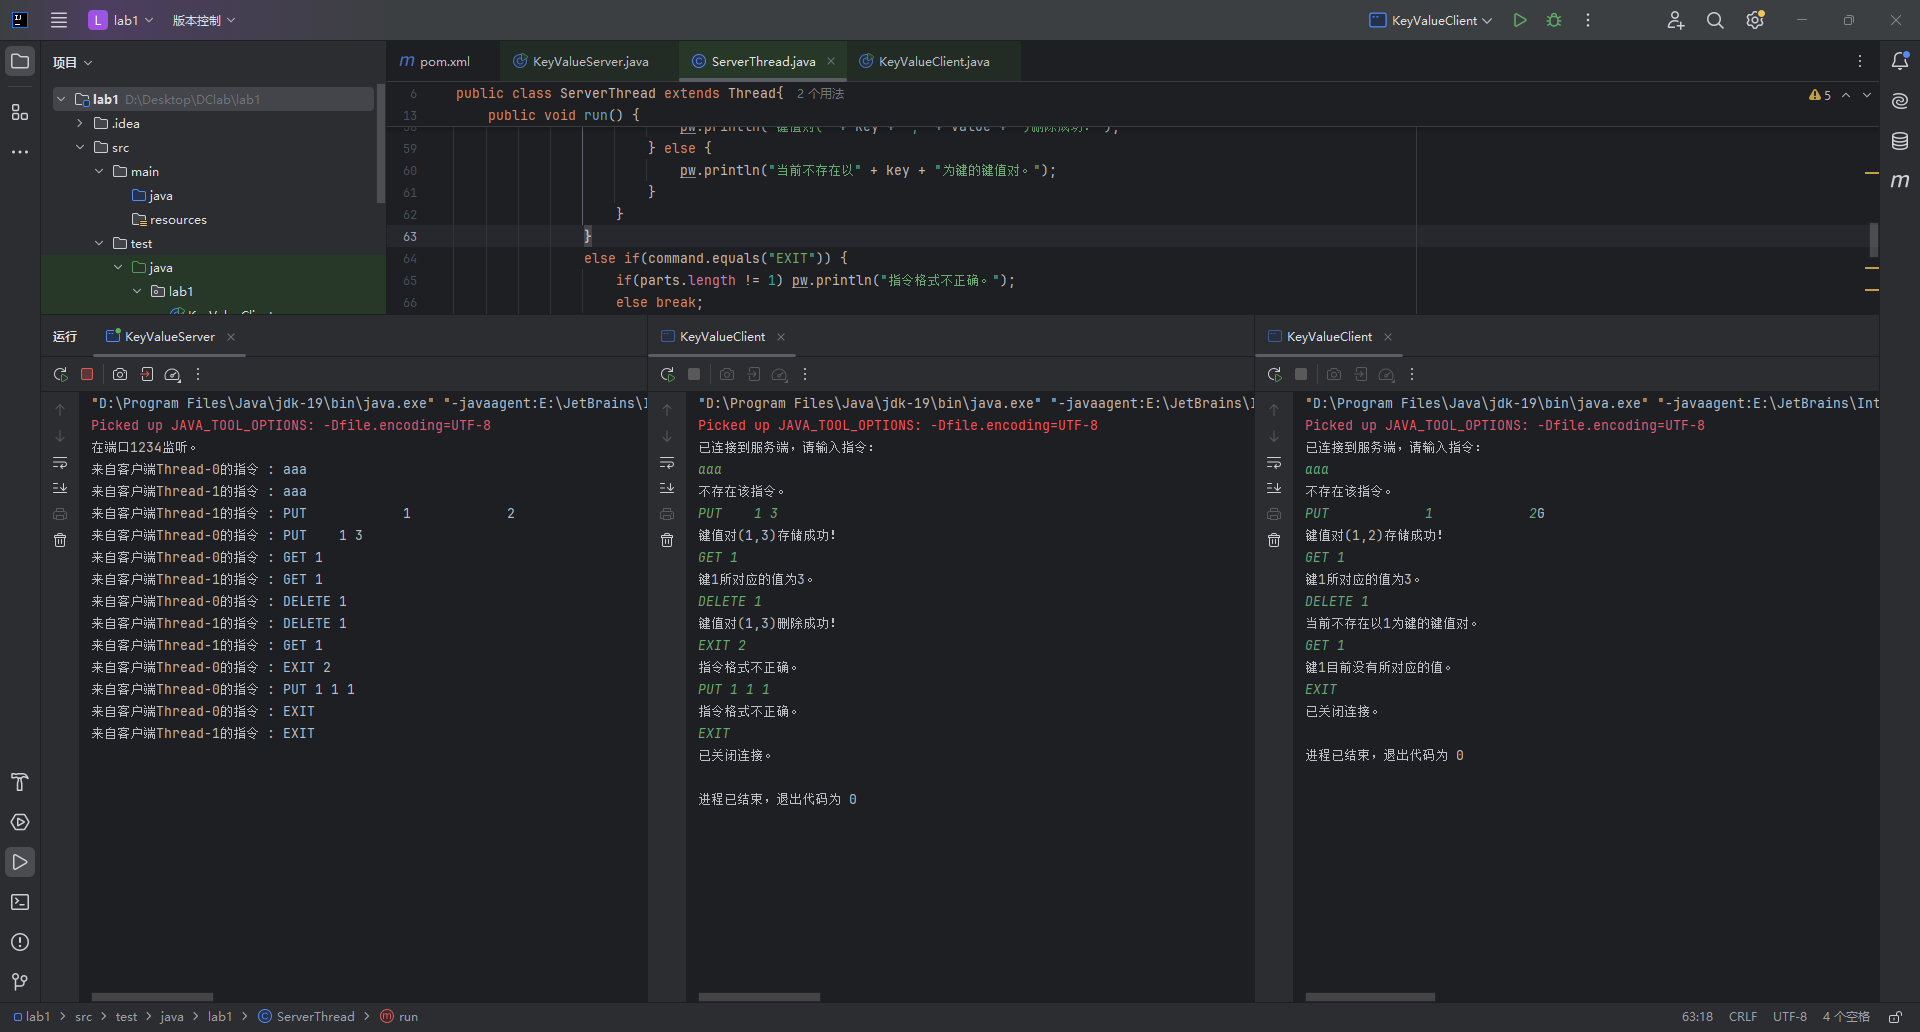
Task: Rerun the rightmost KeyValueClient process
Action: (1275, 374)
